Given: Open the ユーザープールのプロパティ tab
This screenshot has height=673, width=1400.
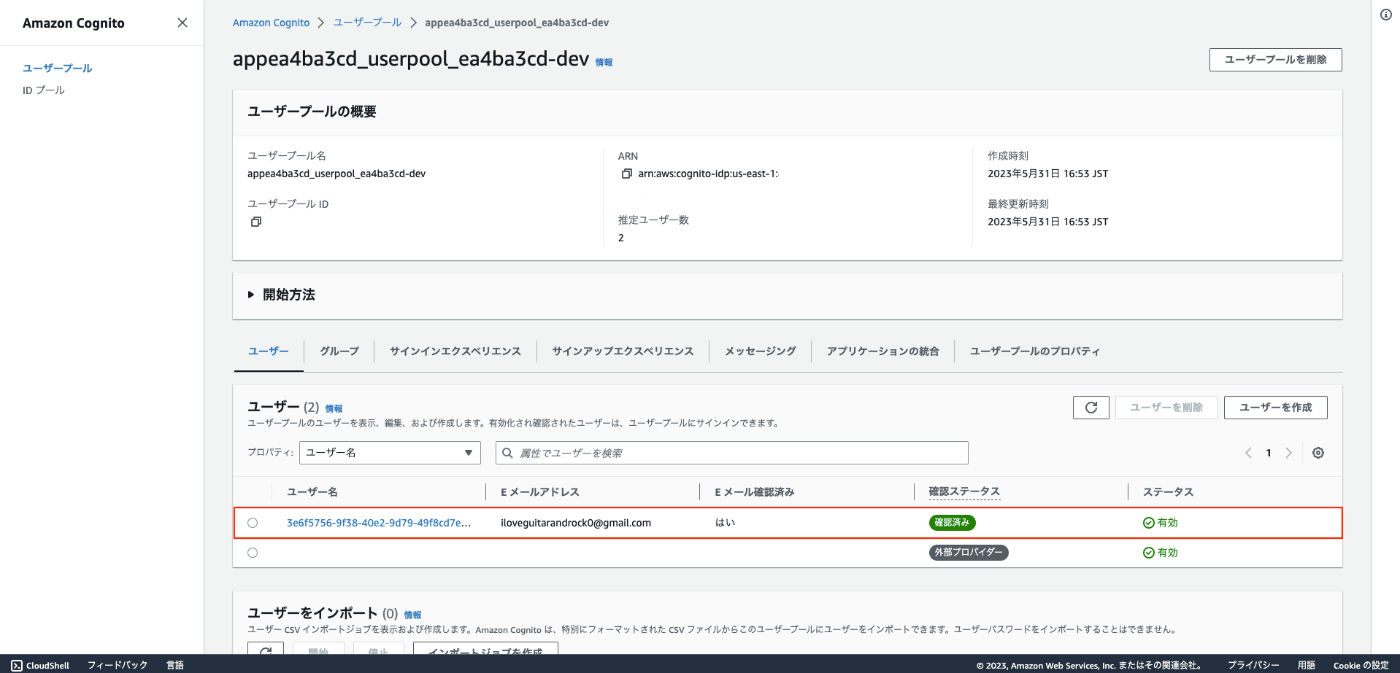Looking at the screenshot, I should point(1035,351).
